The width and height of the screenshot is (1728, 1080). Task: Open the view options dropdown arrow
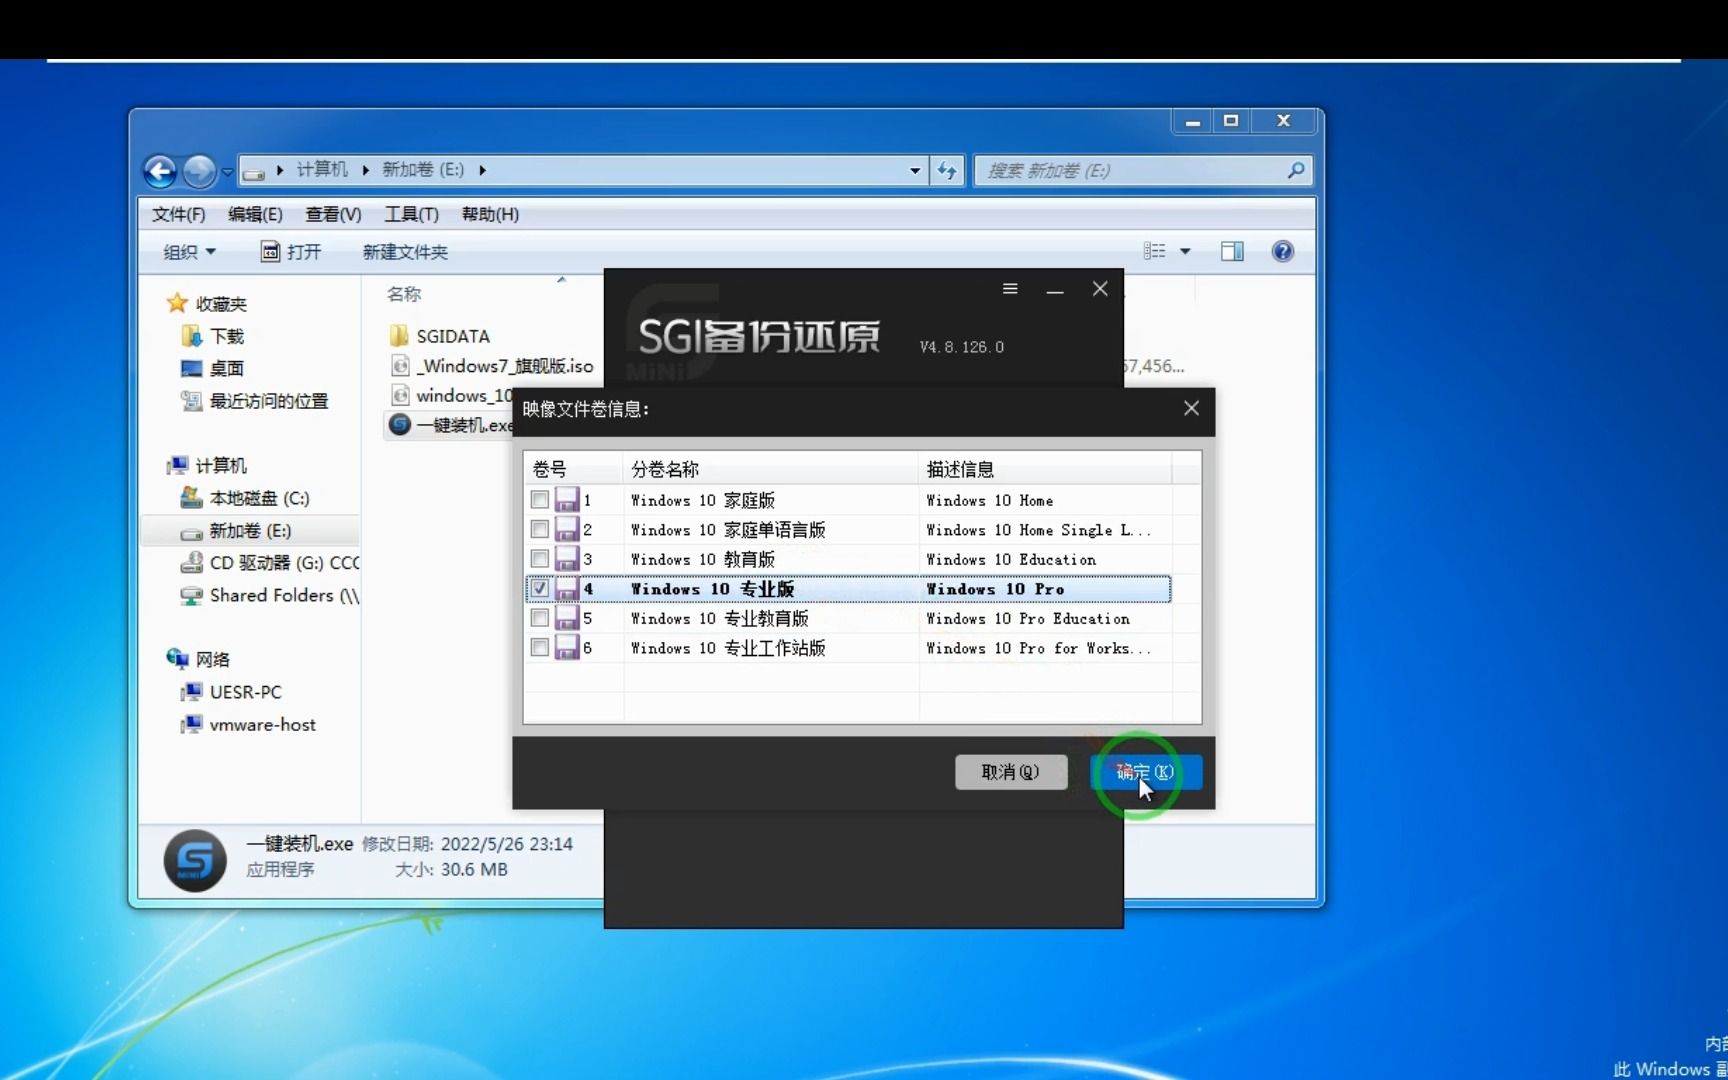coord(1185,251)
